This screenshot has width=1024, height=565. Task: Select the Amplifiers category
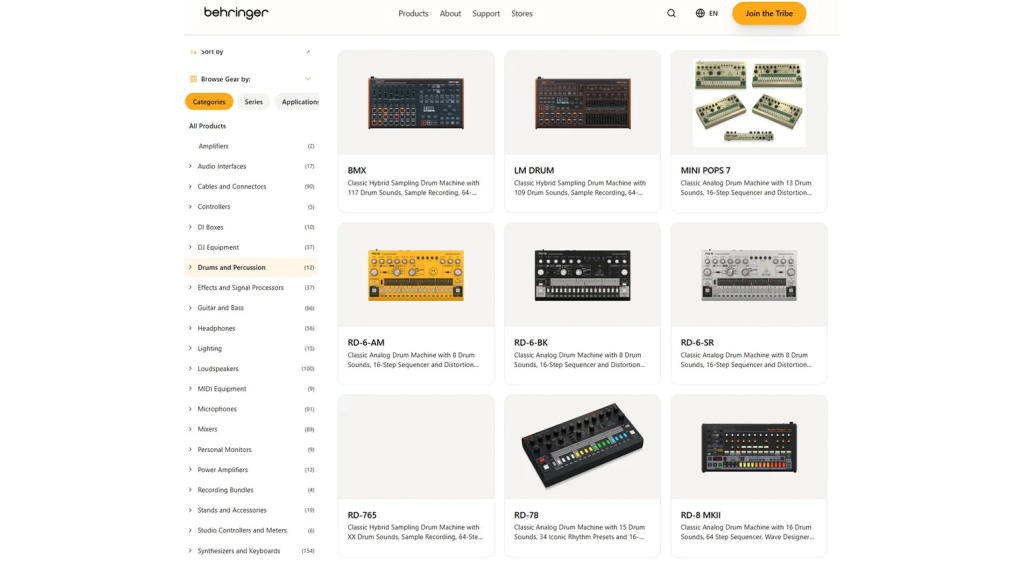click(214, 146)
